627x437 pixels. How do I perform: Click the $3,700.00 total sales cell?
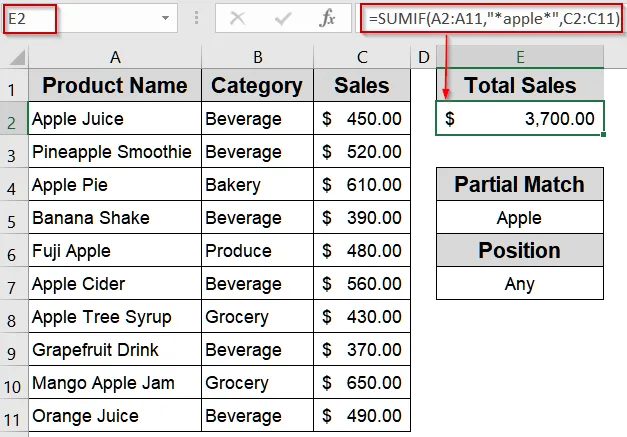pyautogui.click(x=520, y=118)
